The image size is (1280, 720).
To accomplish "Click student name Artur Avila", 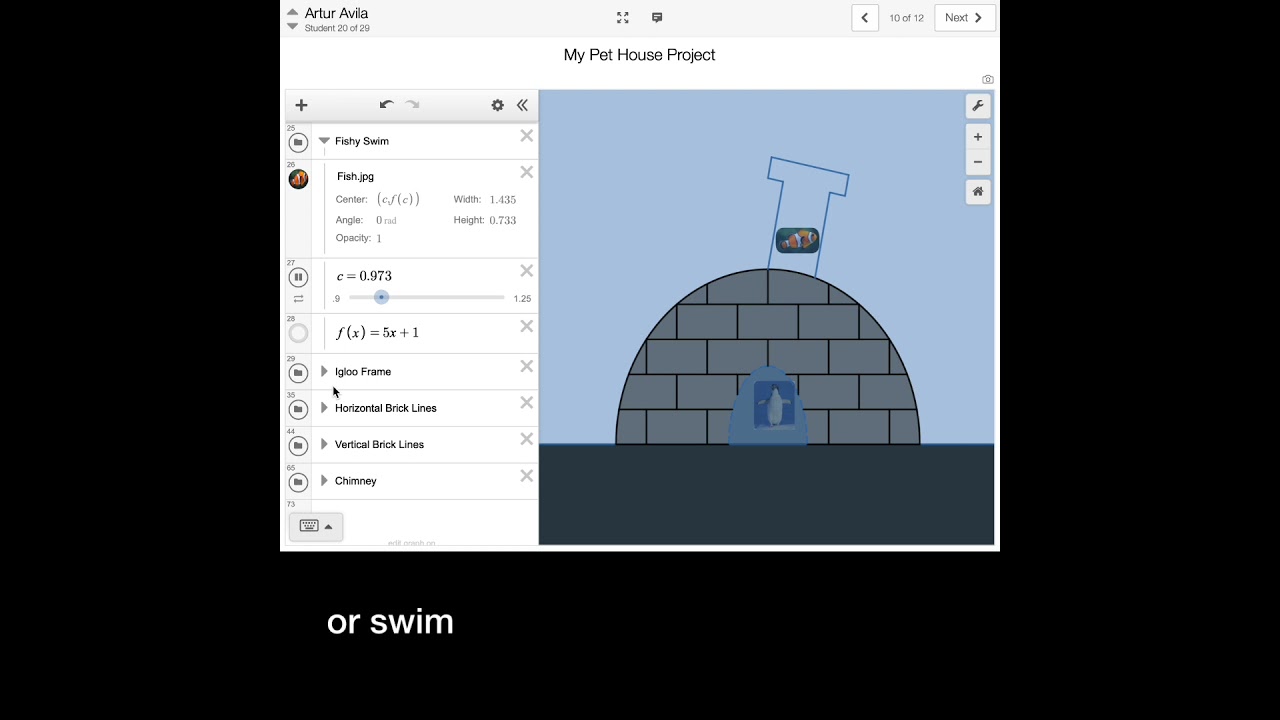I will (337, 13).
